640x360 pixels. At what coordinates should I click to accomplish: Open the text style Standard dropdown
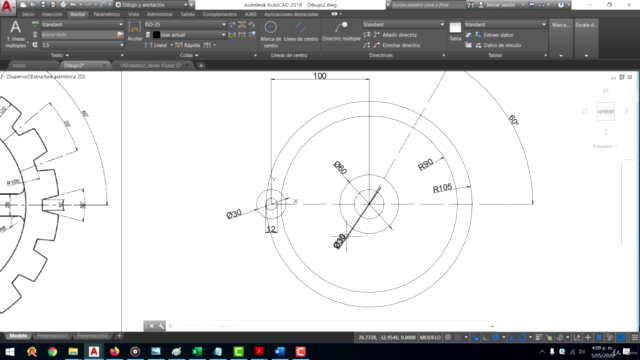click(x=82, y=24)
